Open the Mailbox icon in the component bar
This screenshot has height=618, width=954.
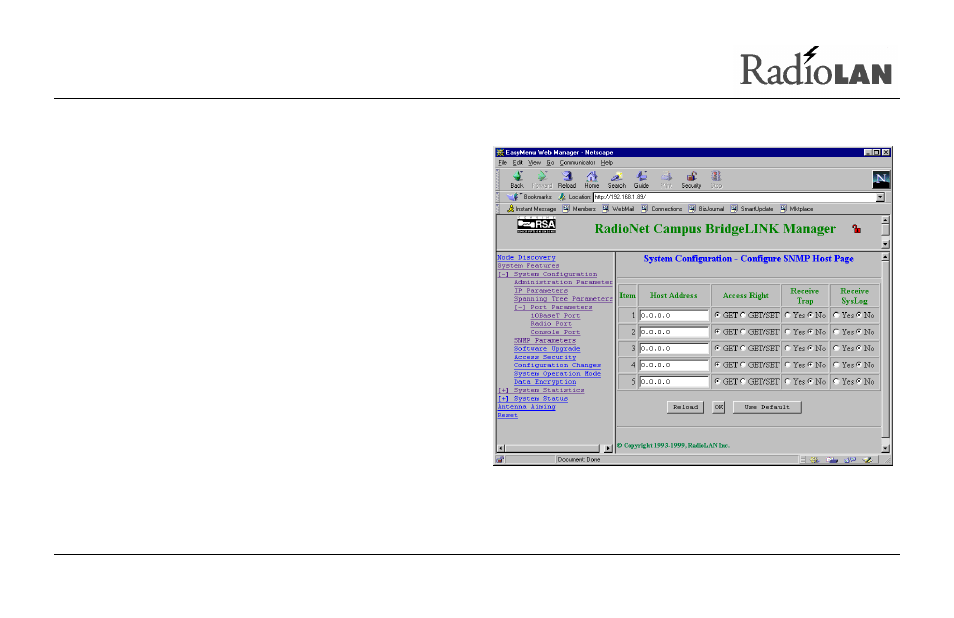click(832, 460)
